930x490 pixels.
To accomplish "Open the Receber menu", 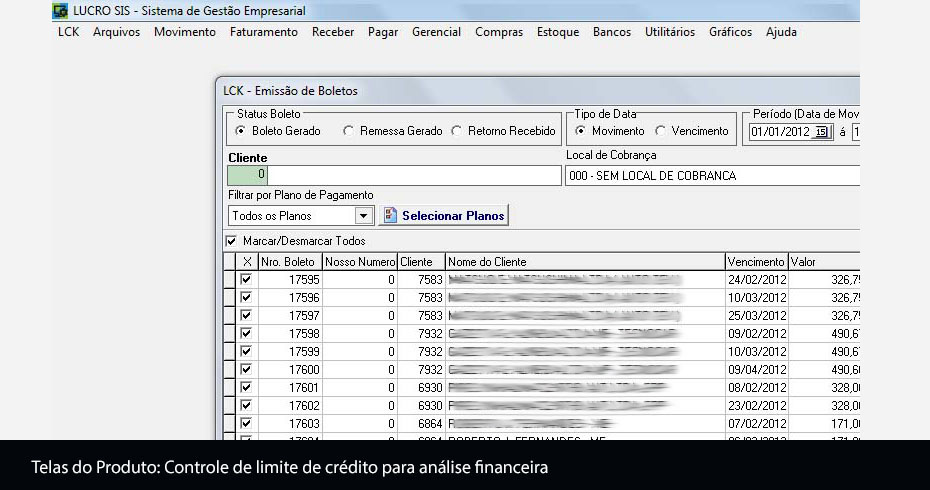I will [333, 32].
